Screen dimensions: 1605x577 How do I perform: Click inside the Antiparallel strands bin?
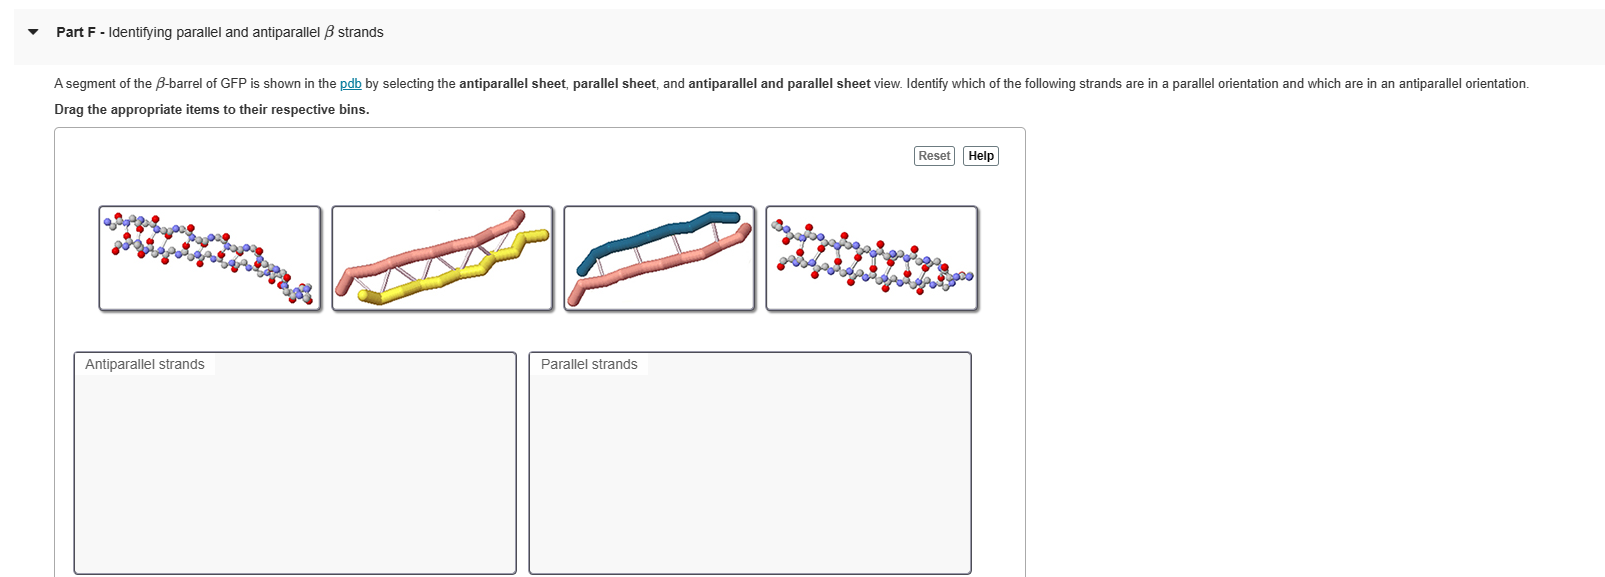(x=295, y=470)
